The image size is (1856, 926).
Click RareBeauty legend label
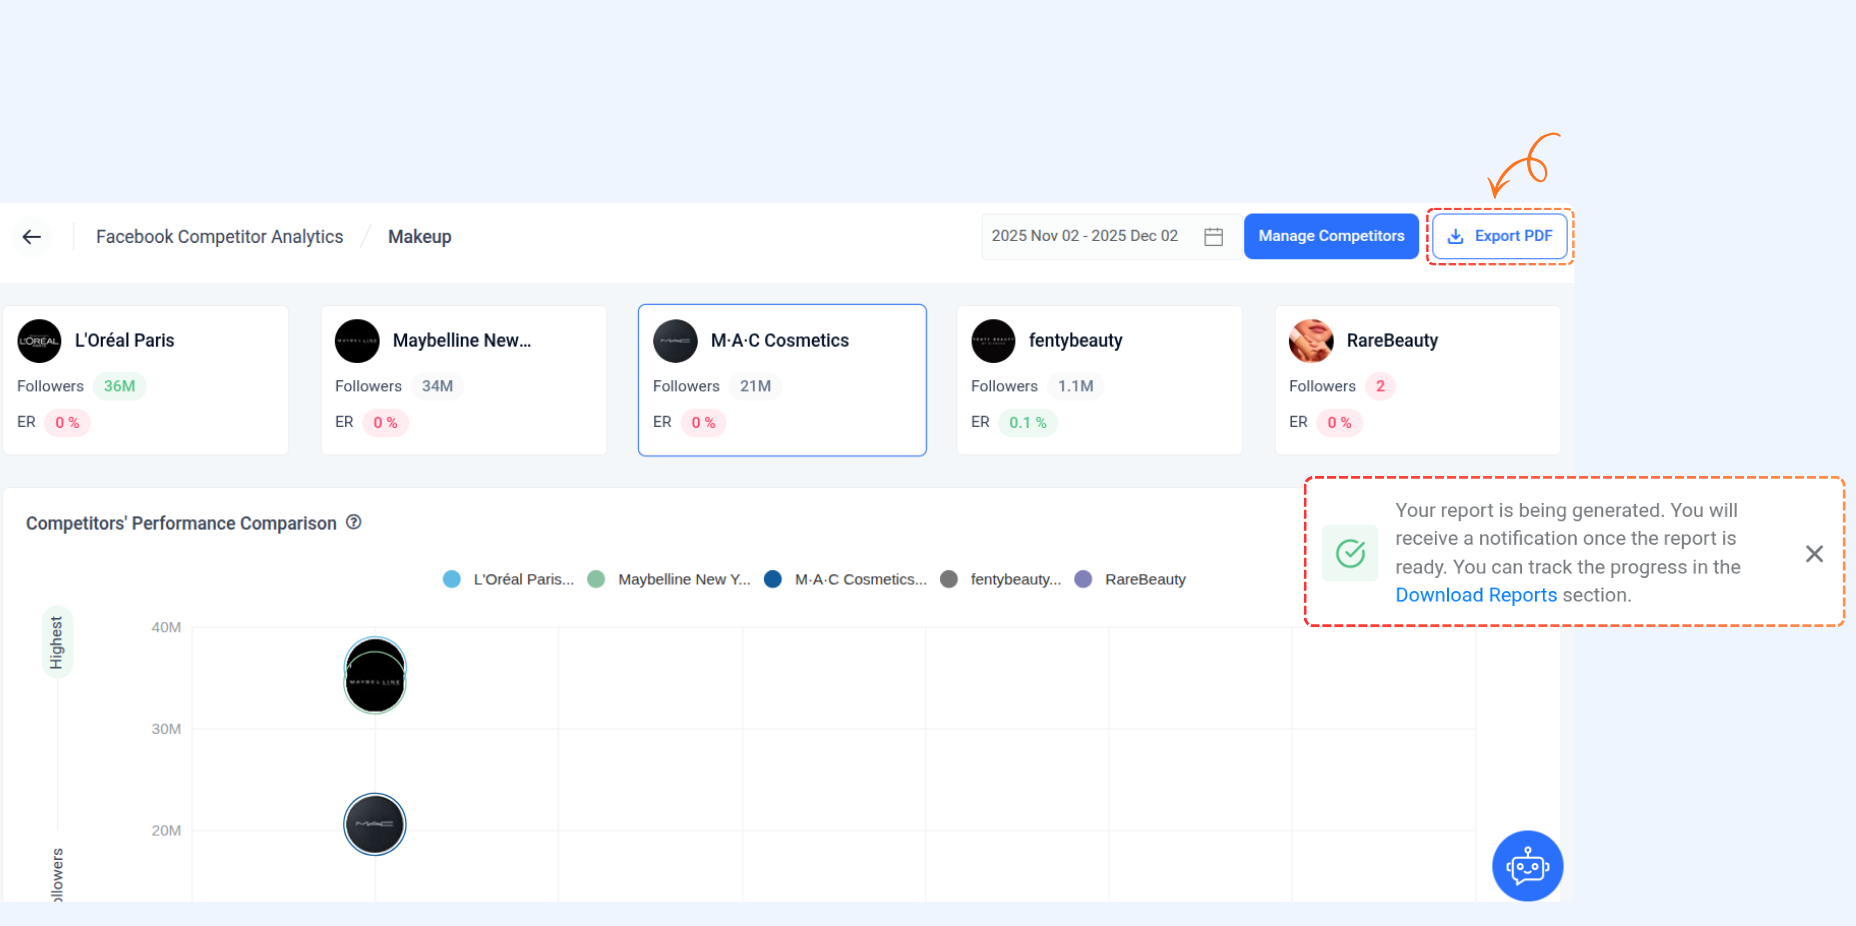point(1145,579)
